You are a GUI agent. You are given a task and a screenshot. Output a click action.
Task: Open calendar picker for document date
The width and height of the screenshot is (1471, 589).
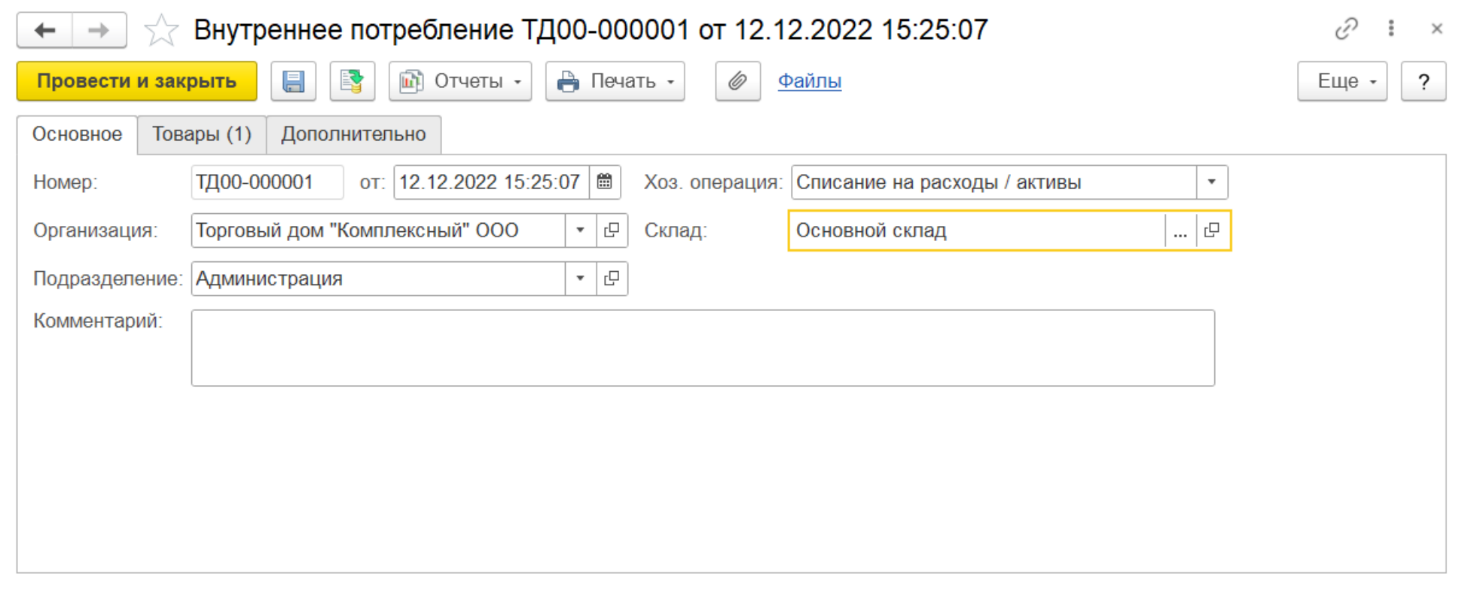pyautogui.click(x=604, y=183)
